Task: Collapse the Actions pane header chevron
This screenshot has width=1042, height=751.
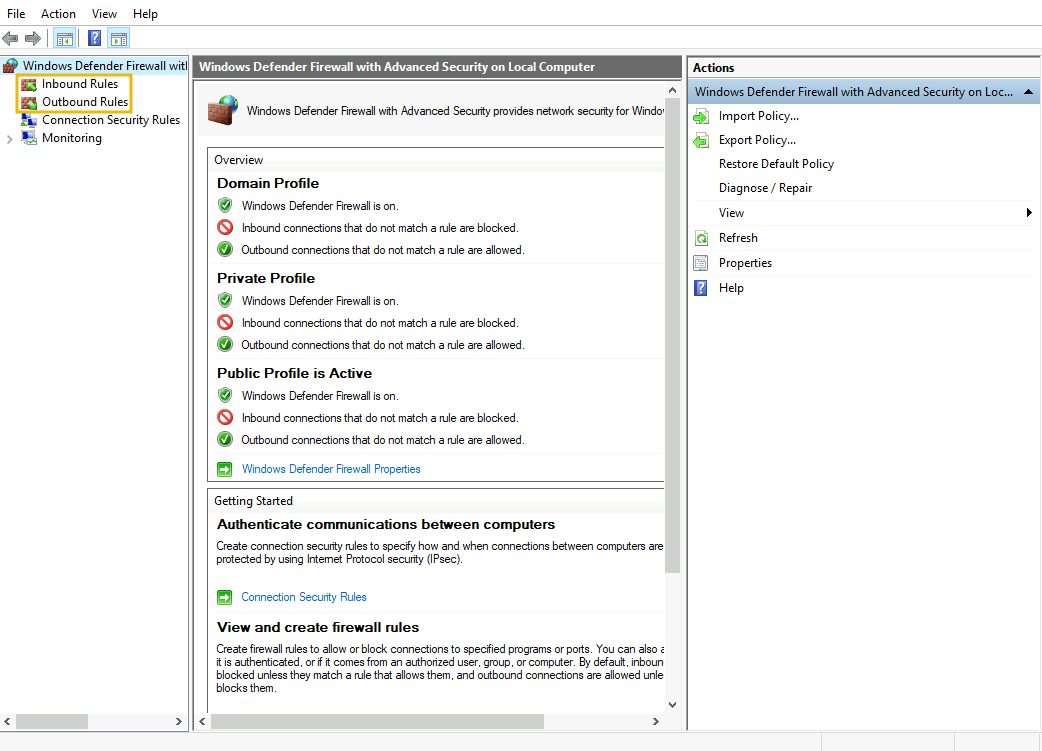Action: [1028, 91]
